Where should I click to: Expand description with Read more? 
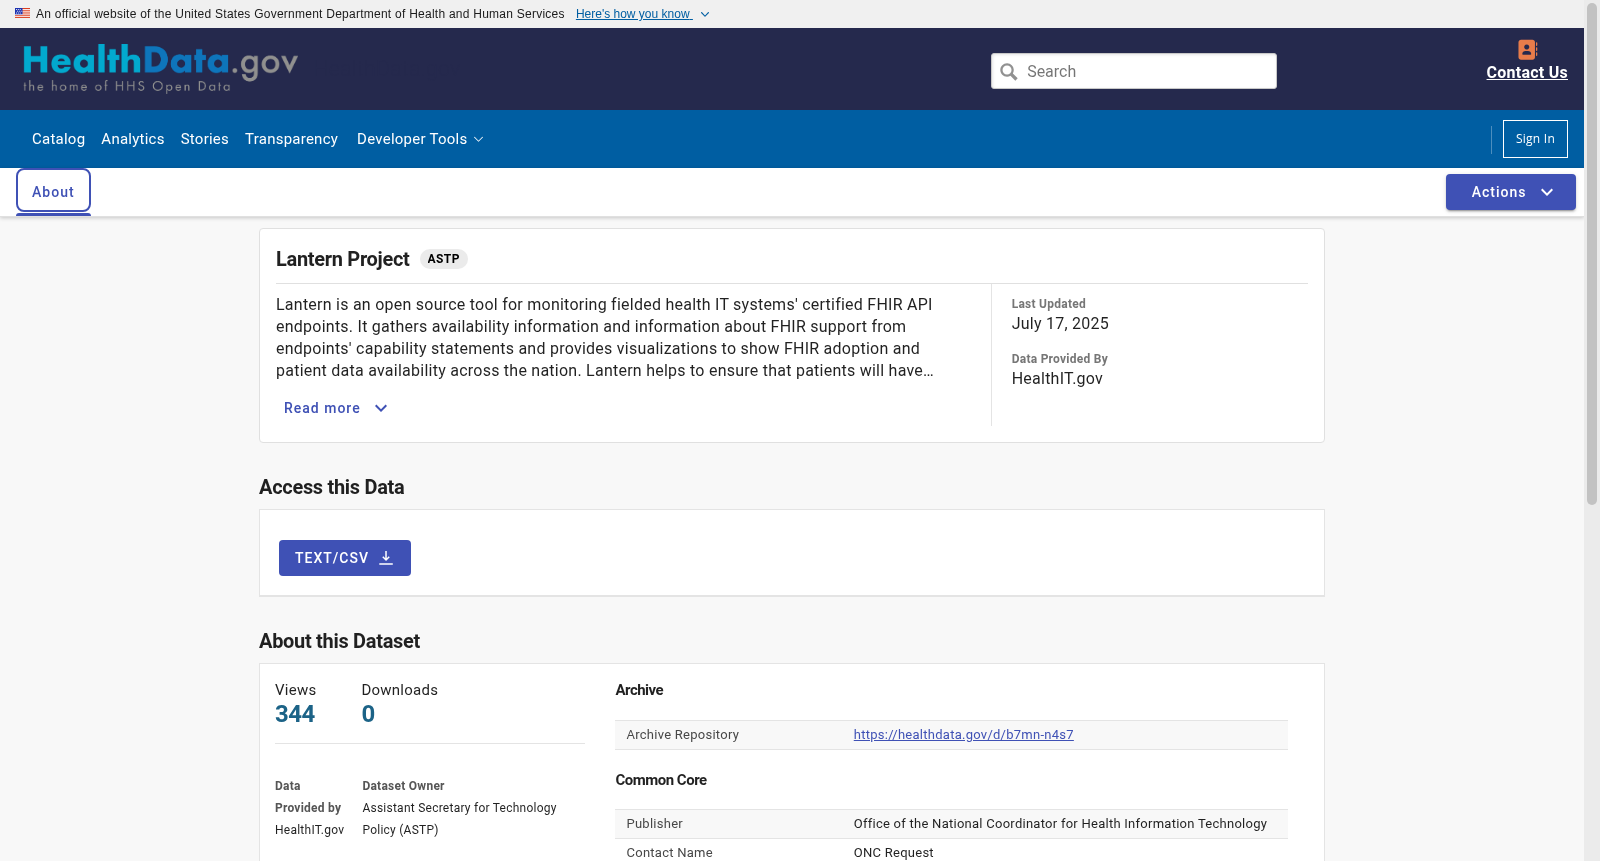point(335,408)
